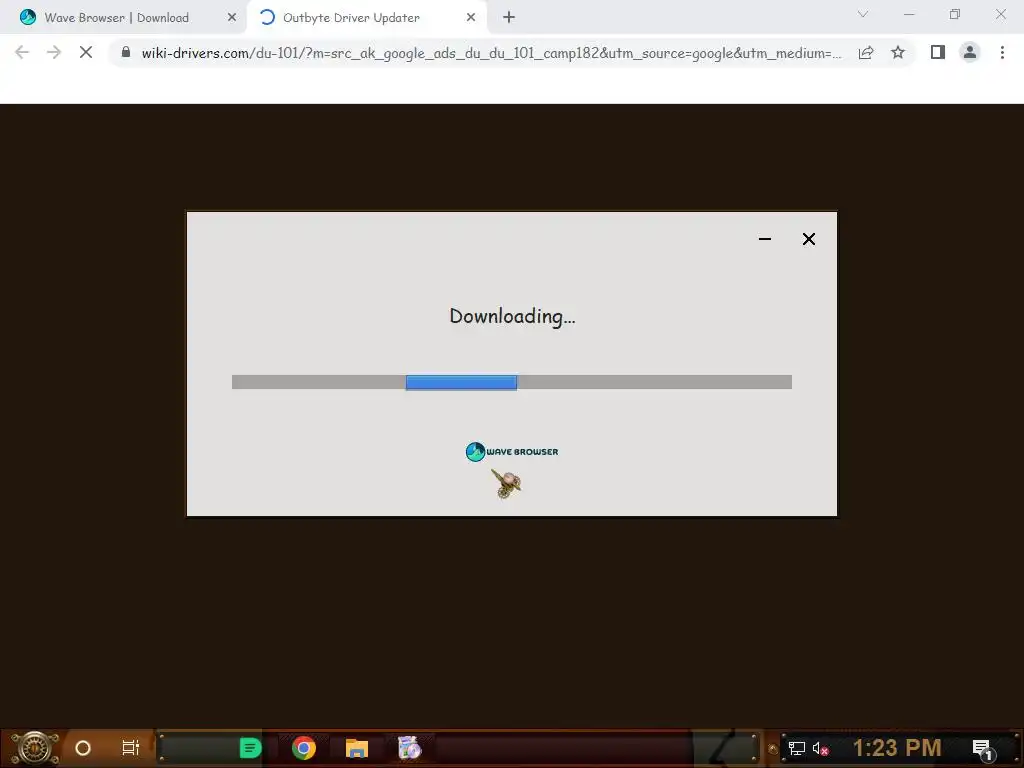Click the download progress bar
The image size is (1024, 768).
512,382
